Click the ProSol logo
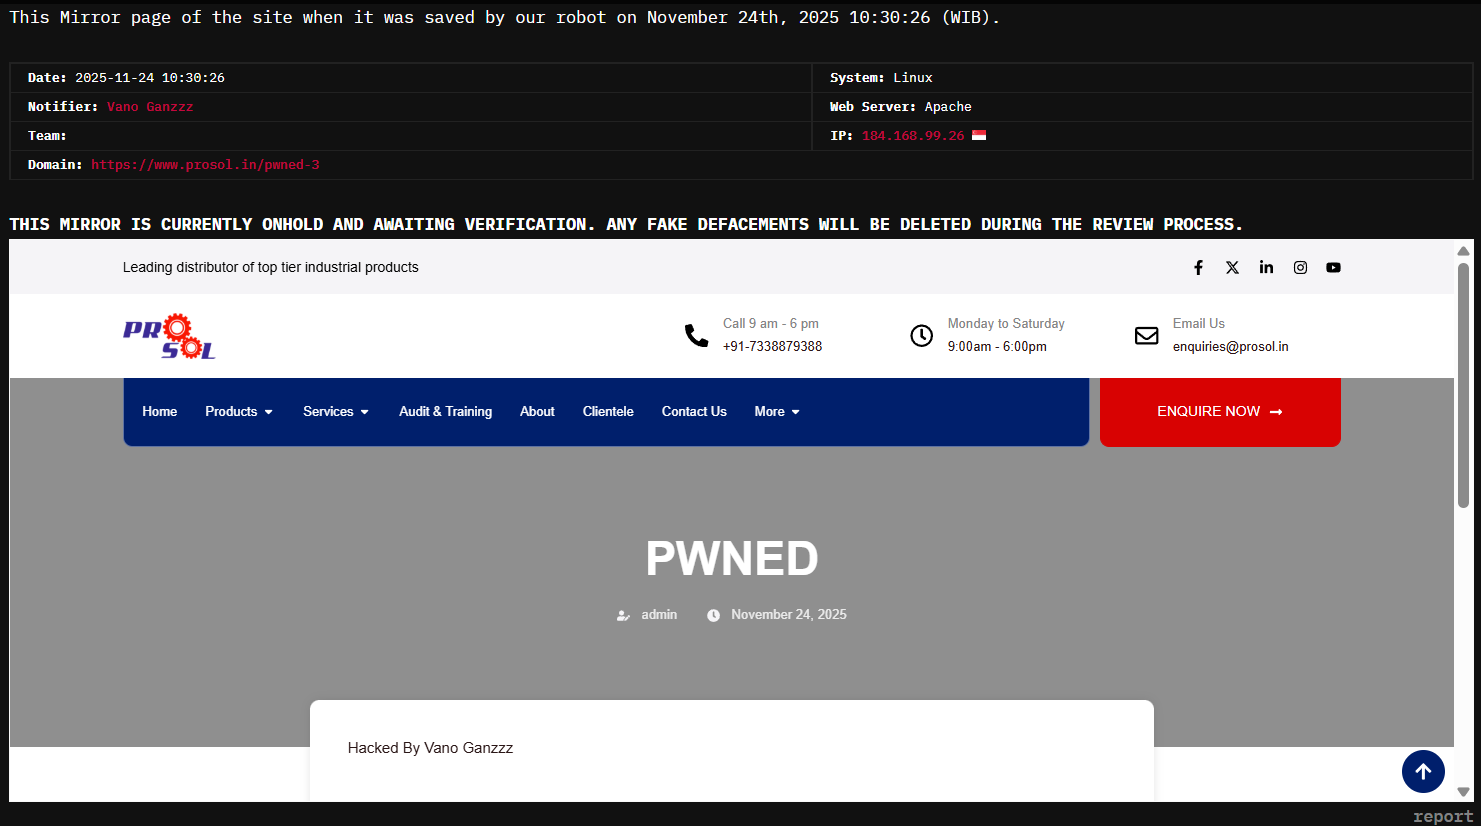This screenshot has height=826, width=1481. [x=169, y=336]
